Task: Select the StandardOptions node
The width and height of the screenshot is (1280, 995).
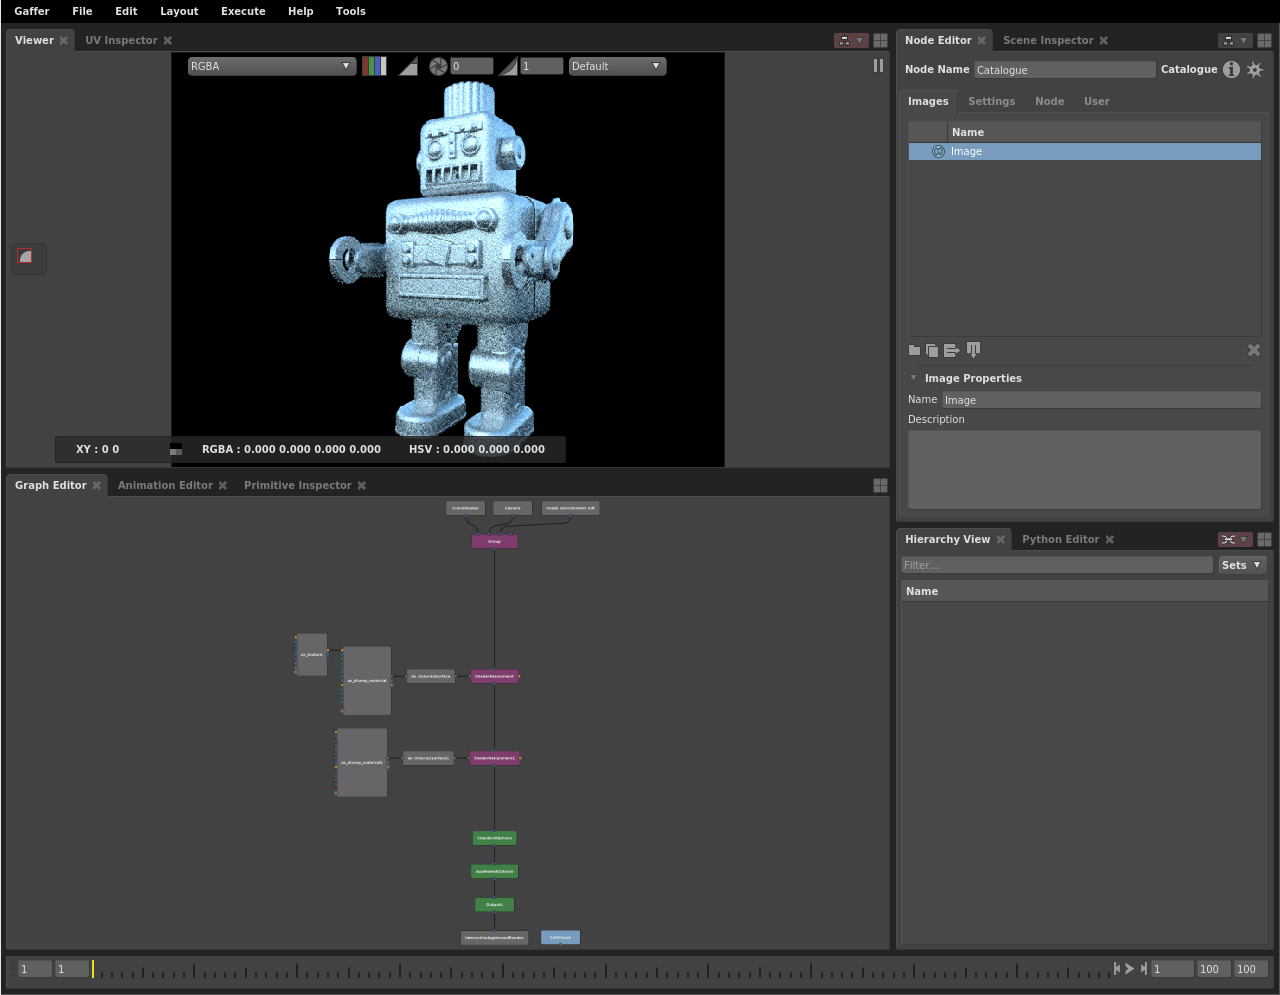Action: click(x=494, y=838)
